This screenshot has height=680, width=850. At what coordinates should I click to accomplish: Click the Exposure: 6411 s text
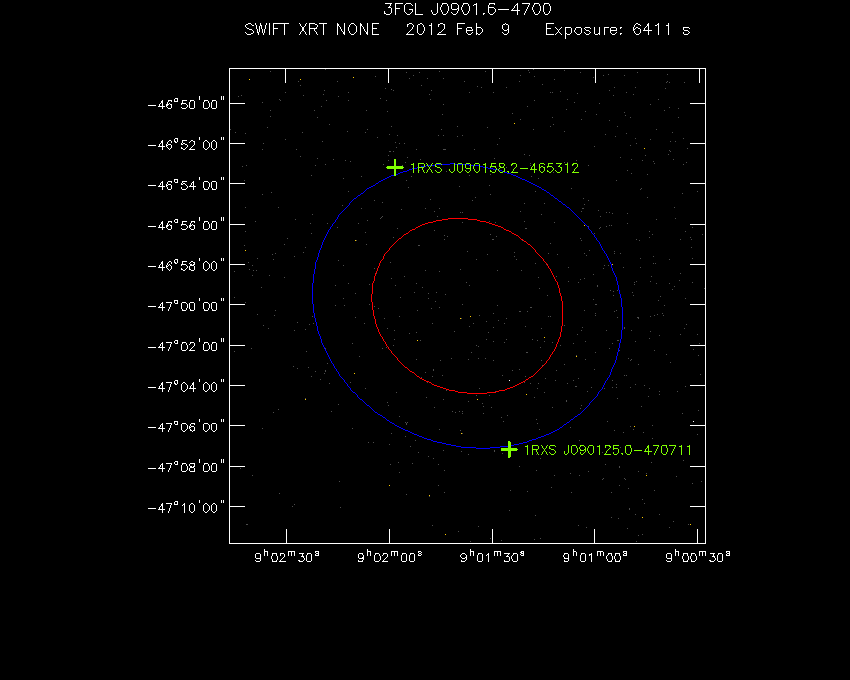(x=617, y=29)
